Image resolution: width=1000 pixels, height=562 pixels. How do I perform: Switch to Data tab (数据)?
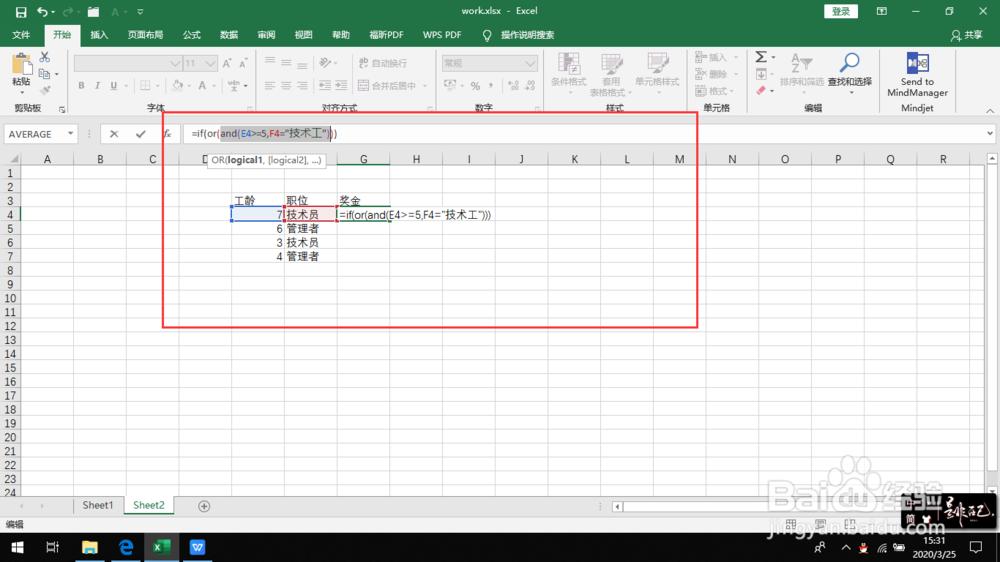[x=229, y=35]
